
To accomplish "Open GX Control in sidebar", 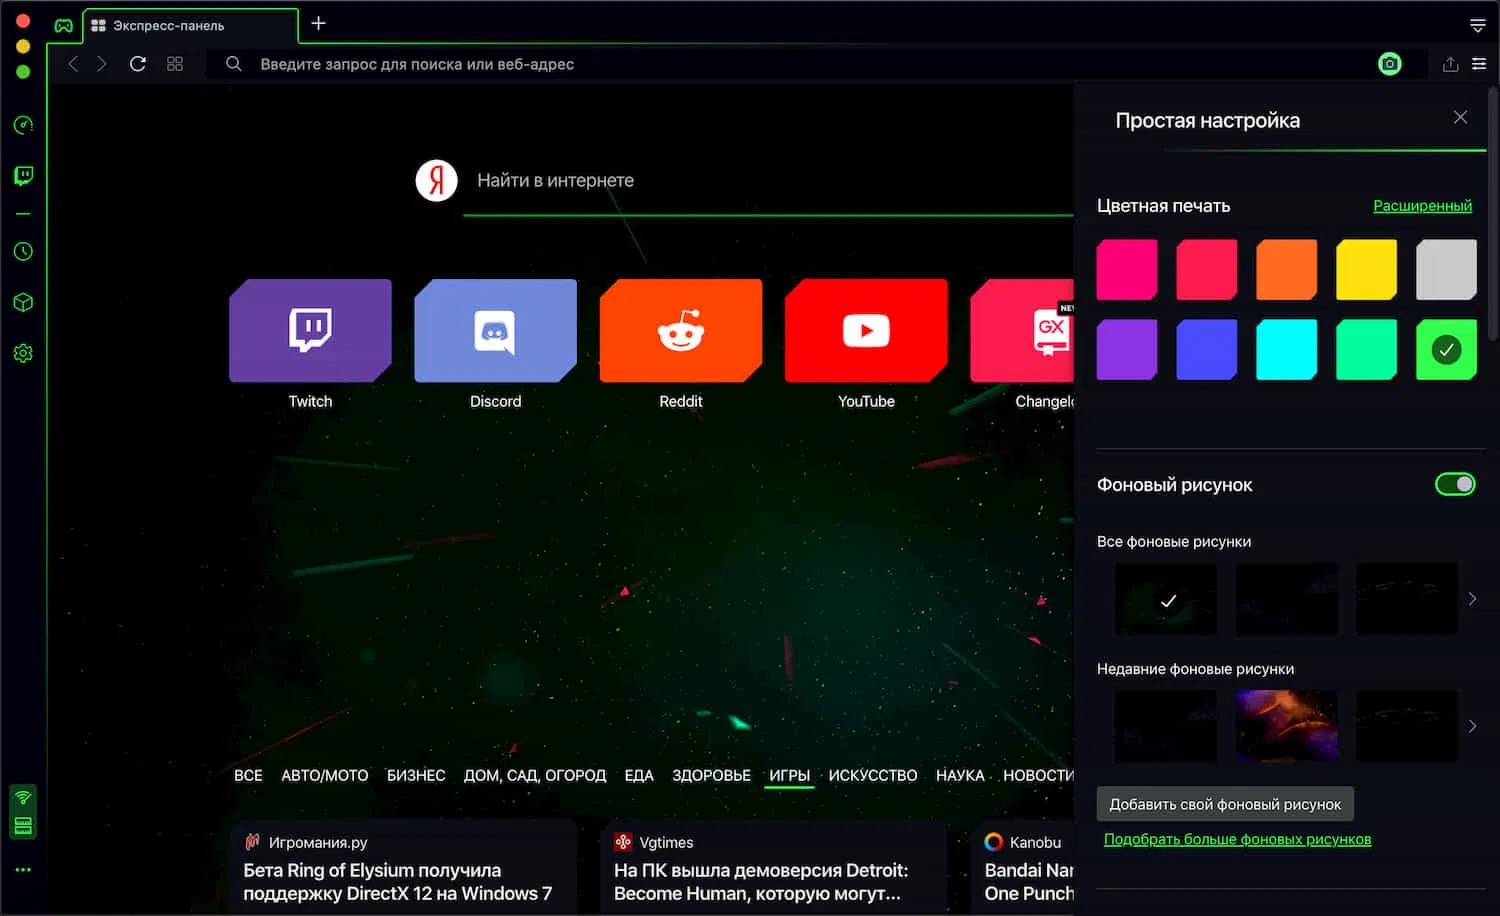I will click(23, 125).
